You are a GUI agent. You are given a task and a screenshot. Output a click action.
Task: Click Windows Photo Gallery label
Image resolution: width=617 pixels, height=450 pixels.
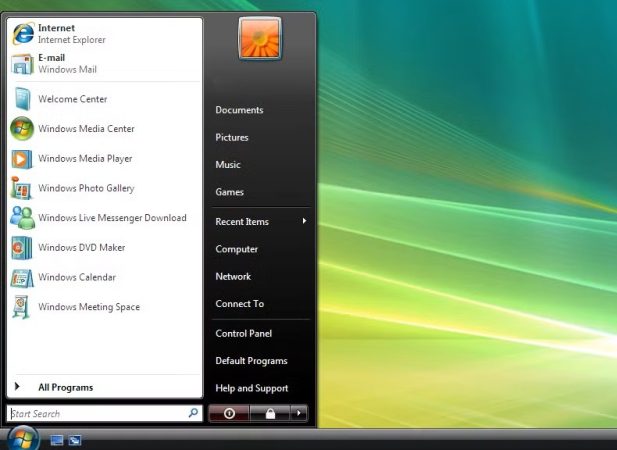click(x=86, y=188)
